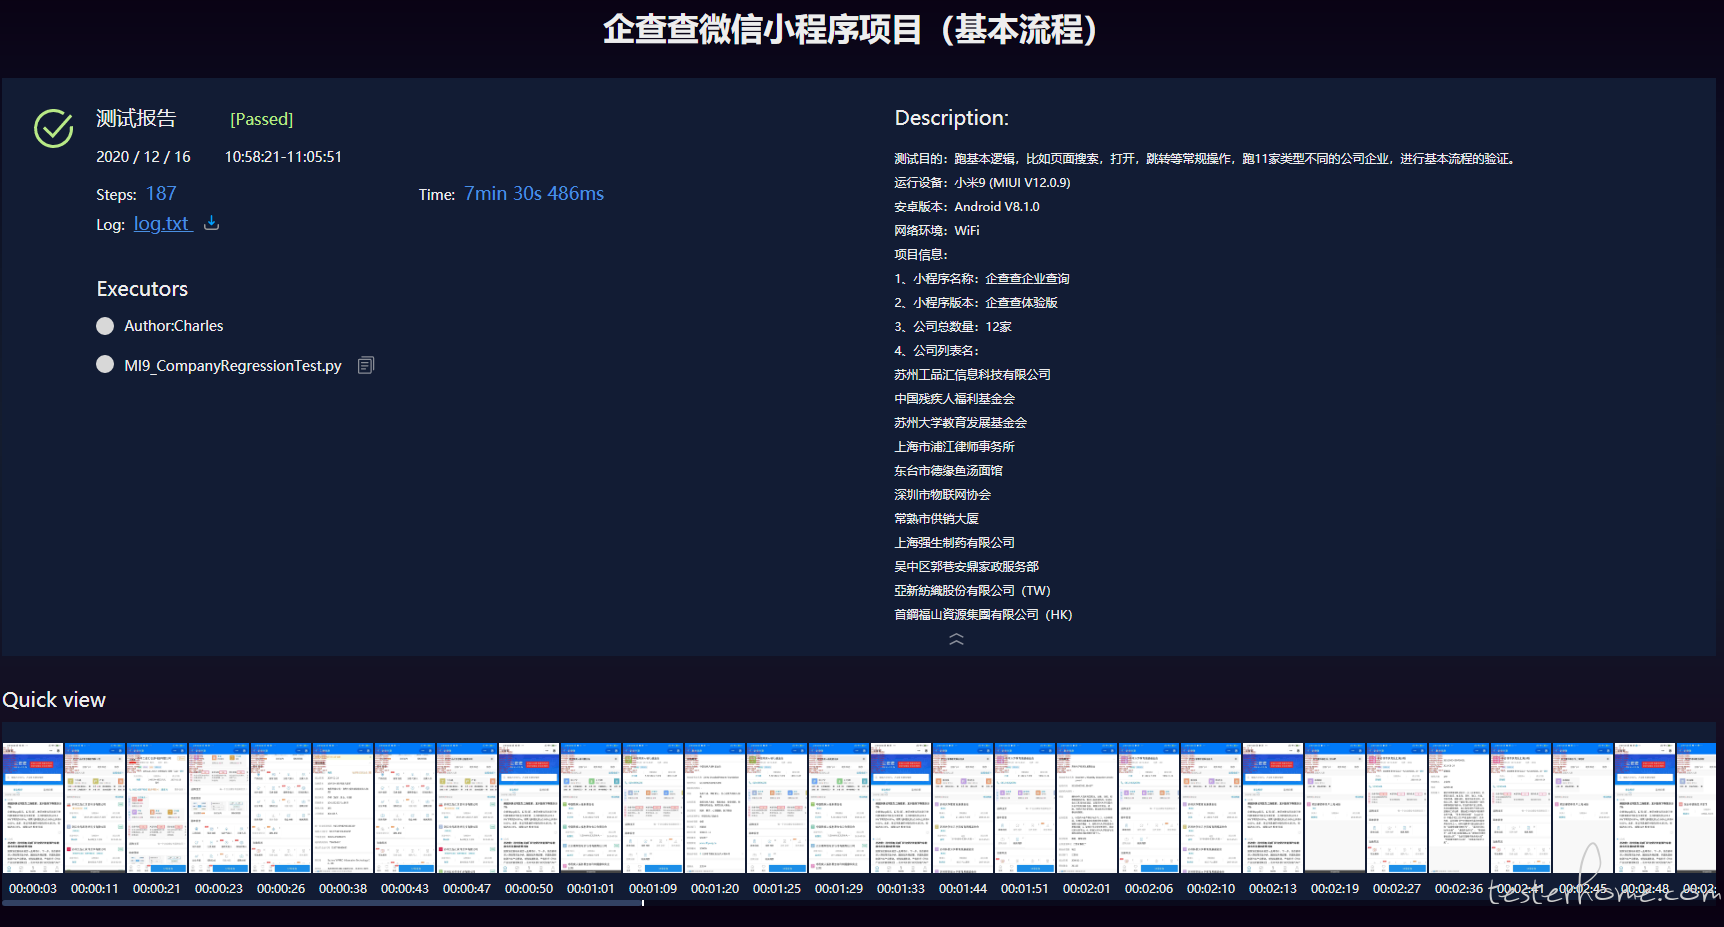1724x927 pixels.
Task: Click the 测试报告 heading
Action: click(136, 118)
